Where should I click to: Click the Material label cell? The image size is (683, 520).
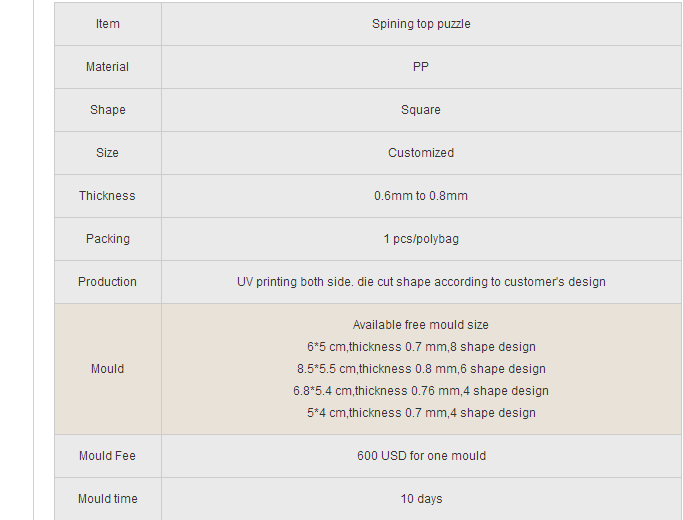pos(108,67)
